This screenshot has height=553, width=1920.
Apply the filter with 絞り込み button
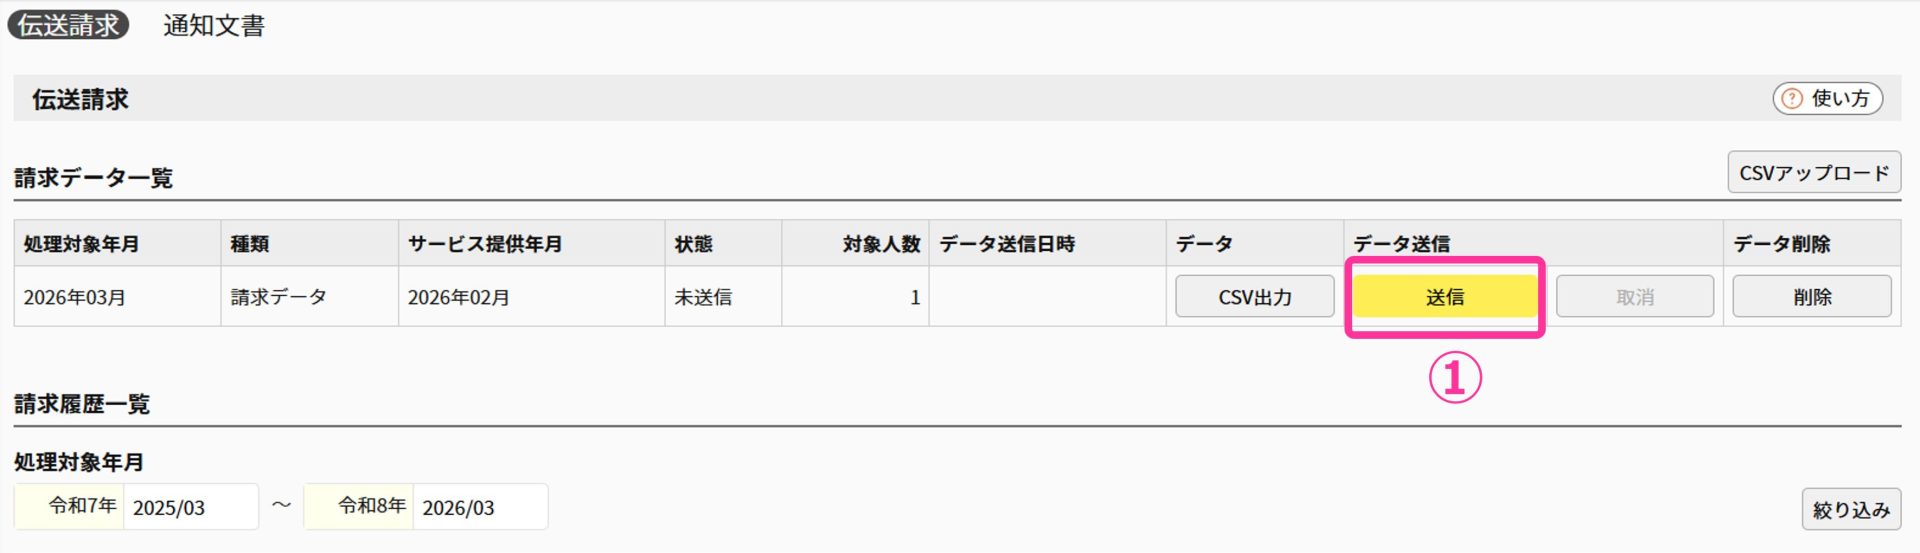pos(1850,509)
